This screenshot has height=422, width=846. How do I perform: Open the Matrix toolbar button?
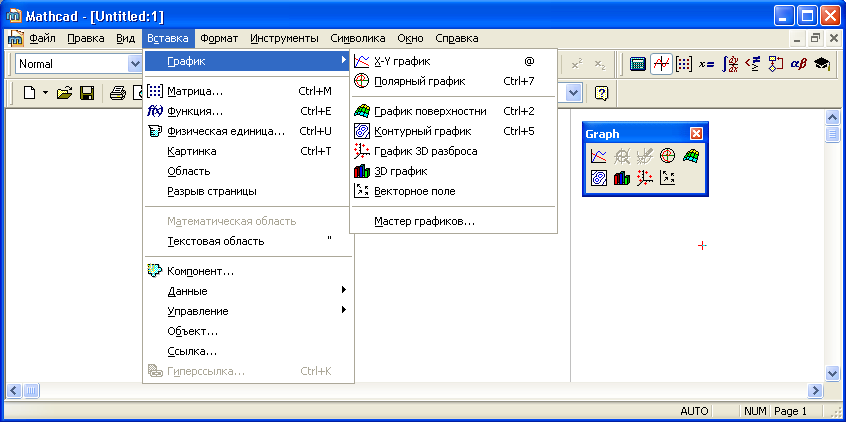[x=684, y=64]
